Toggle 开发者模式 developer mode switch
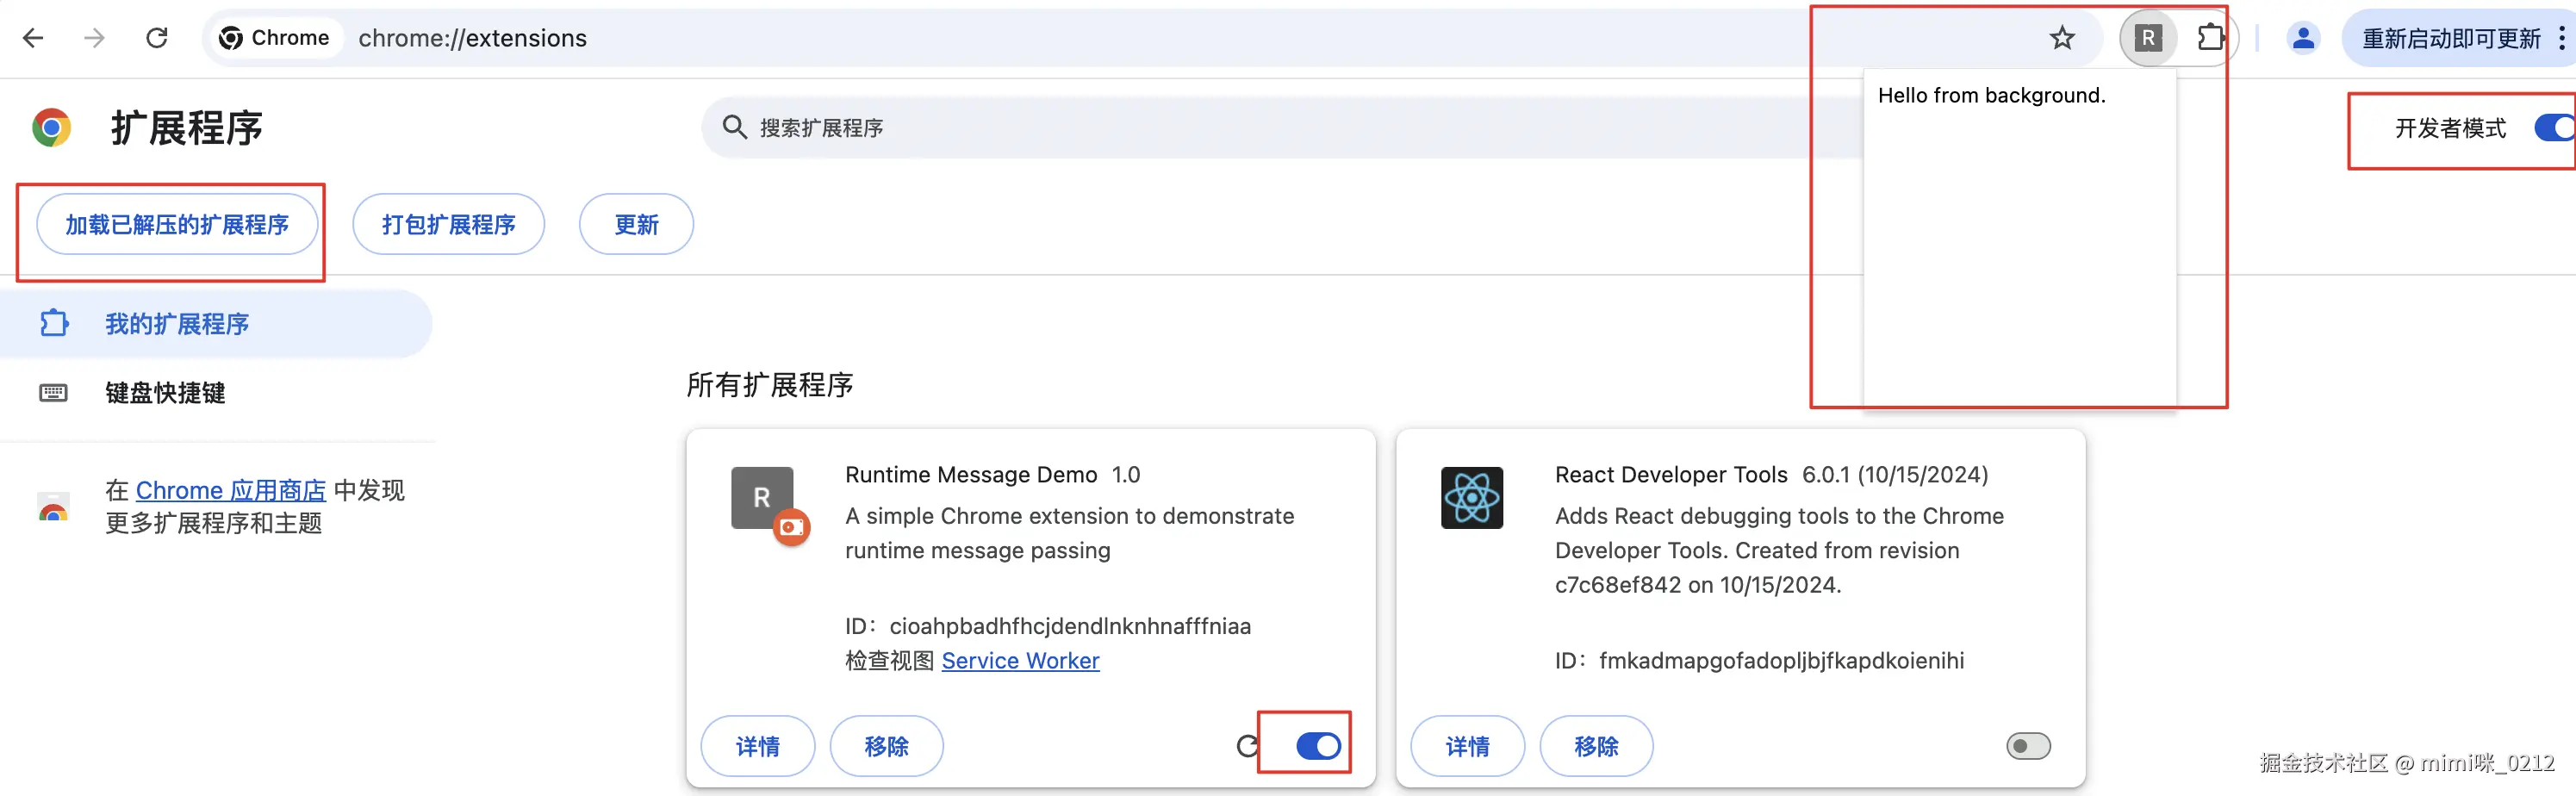The height and width of the screenshot is (796, 2576). [x=2554, y=128]
